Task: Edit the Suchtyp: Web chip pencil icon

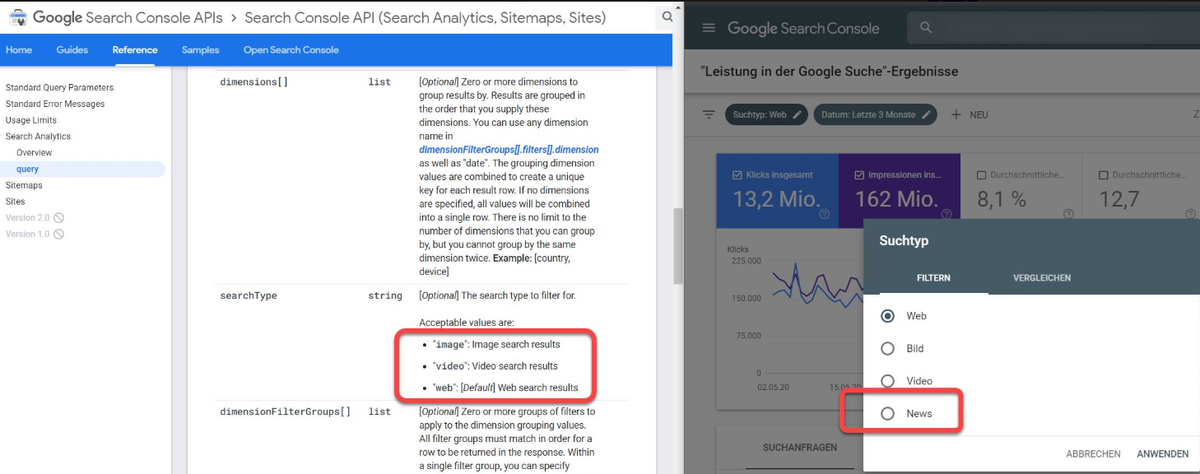Action: coord(797,115)
